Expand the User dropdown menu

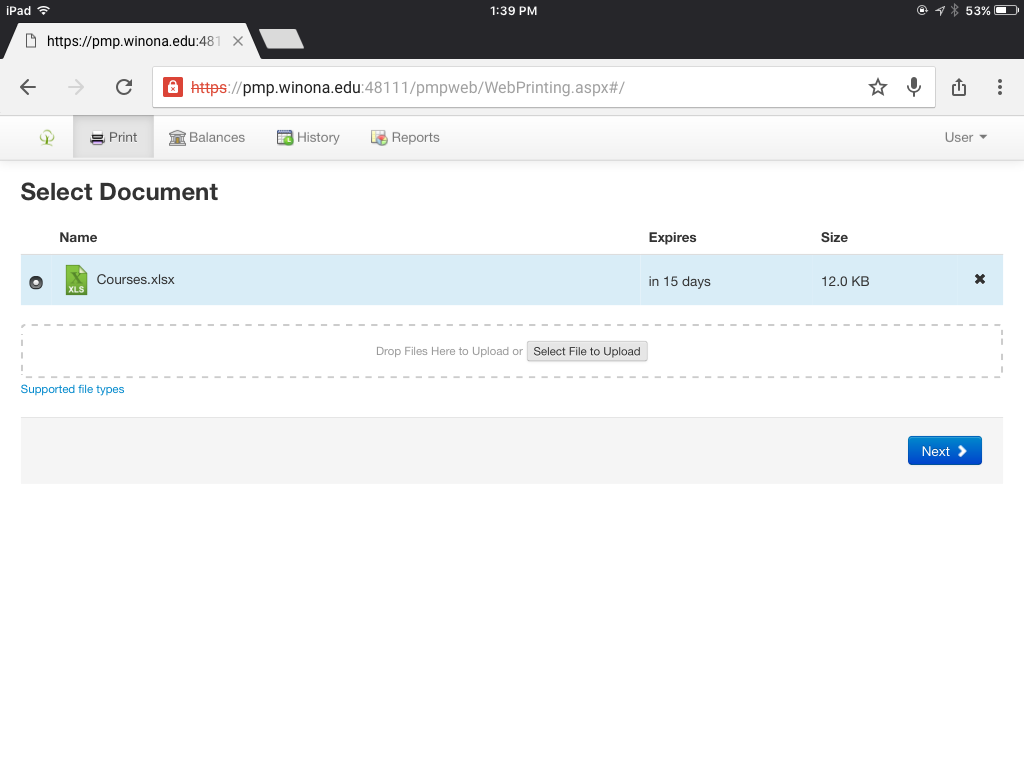[x=966, y=138]
